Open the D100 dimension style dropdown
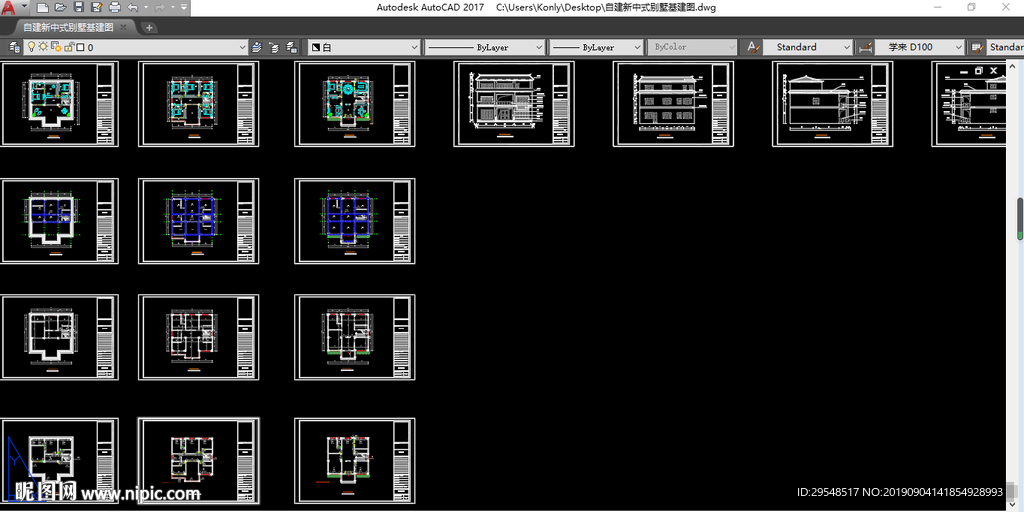Viewport: 1024px width, 512px height. click(x=958, y=47)
